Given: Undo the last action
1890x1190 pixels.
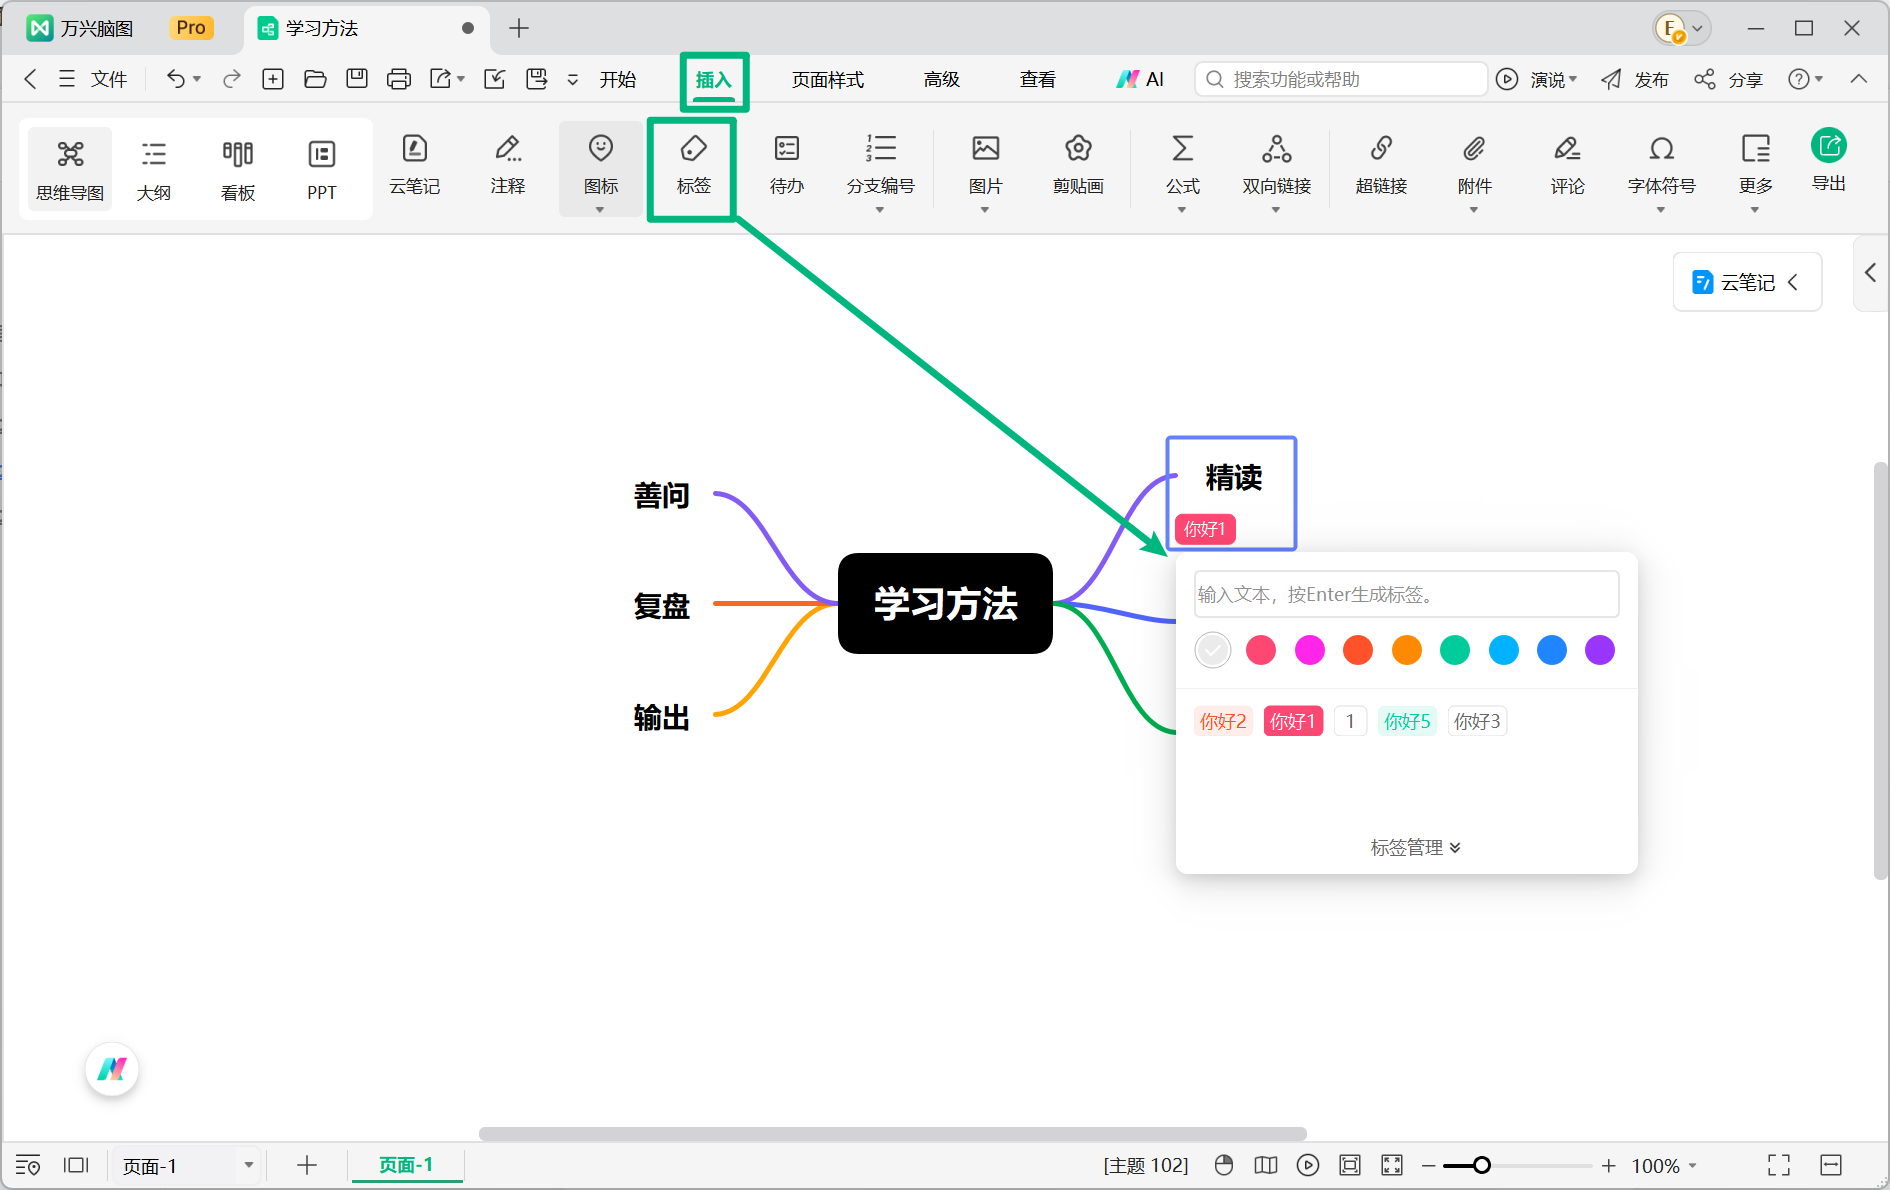Looking at the screenshot, I should pos(175,79).
